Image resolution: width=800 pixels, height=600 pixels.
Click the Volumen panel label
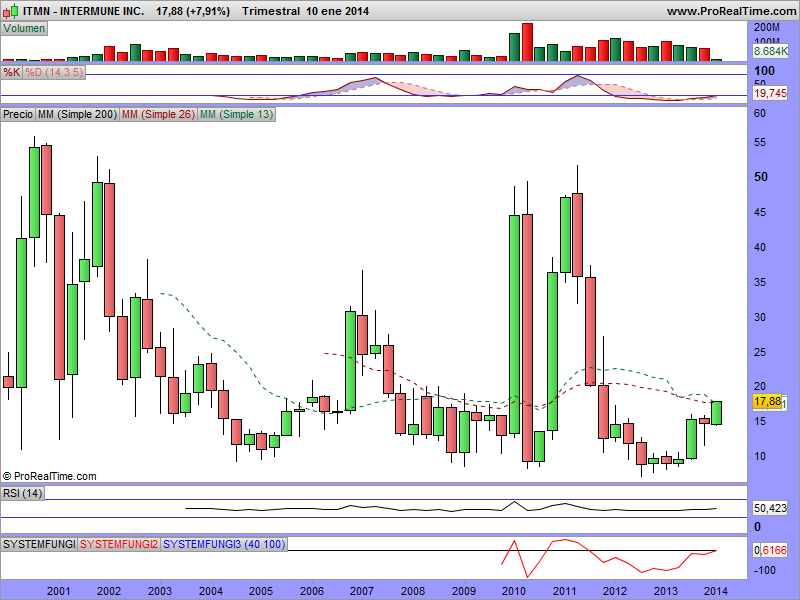25,28
